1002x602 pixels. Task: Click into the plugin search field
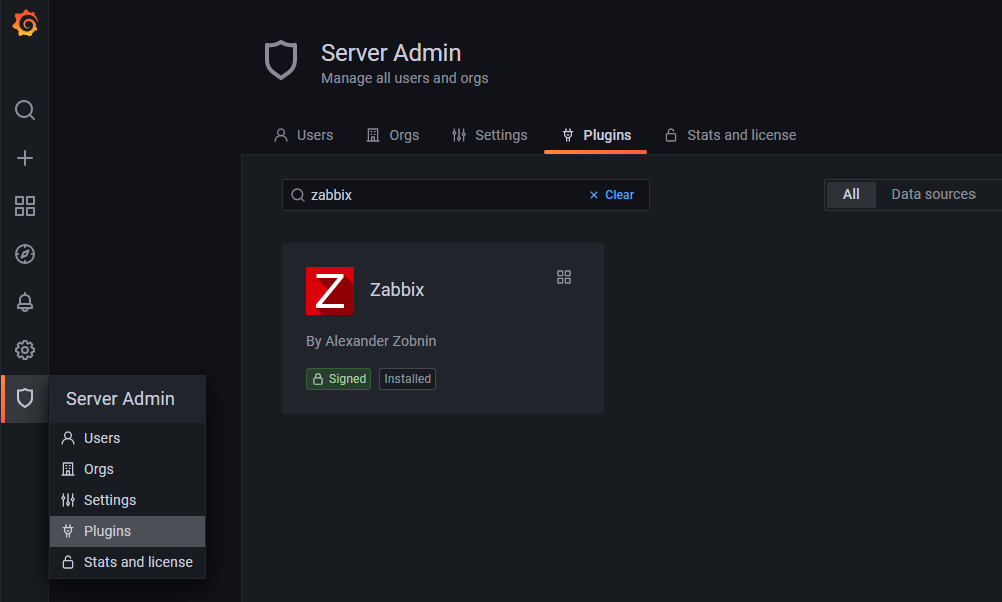pos(466,195)
